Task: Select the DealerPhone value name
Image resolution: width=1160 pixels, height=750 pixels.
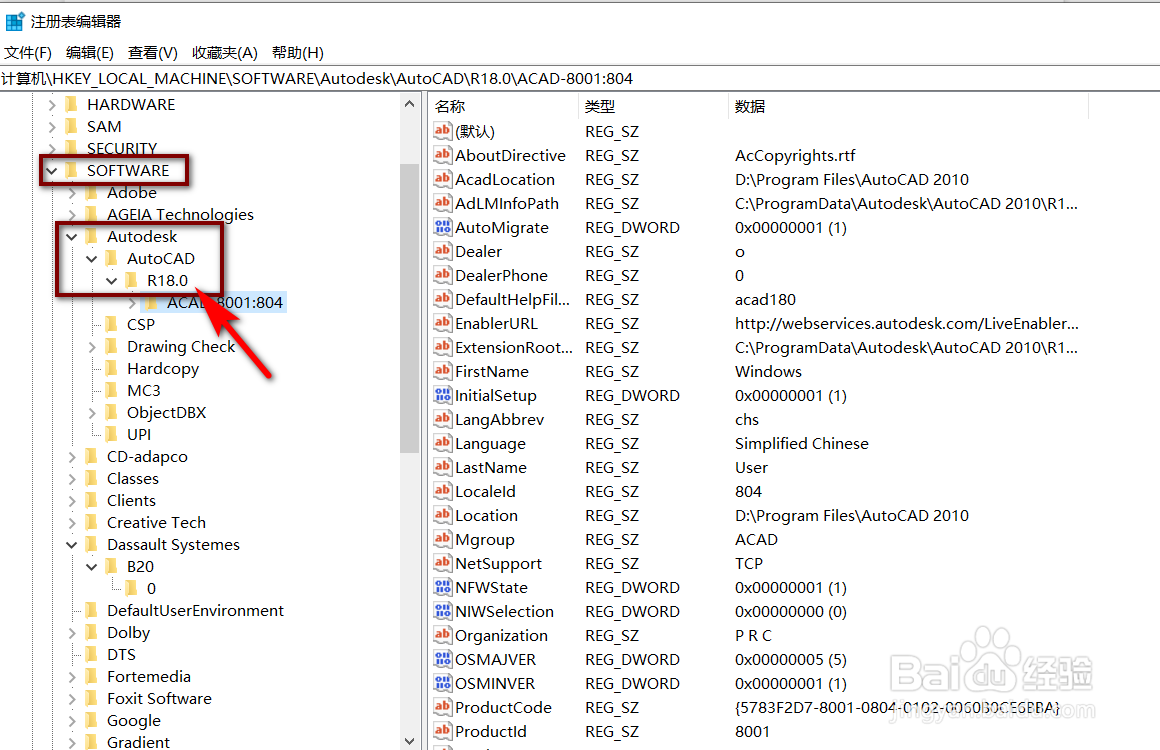Action: coord(501,275)
